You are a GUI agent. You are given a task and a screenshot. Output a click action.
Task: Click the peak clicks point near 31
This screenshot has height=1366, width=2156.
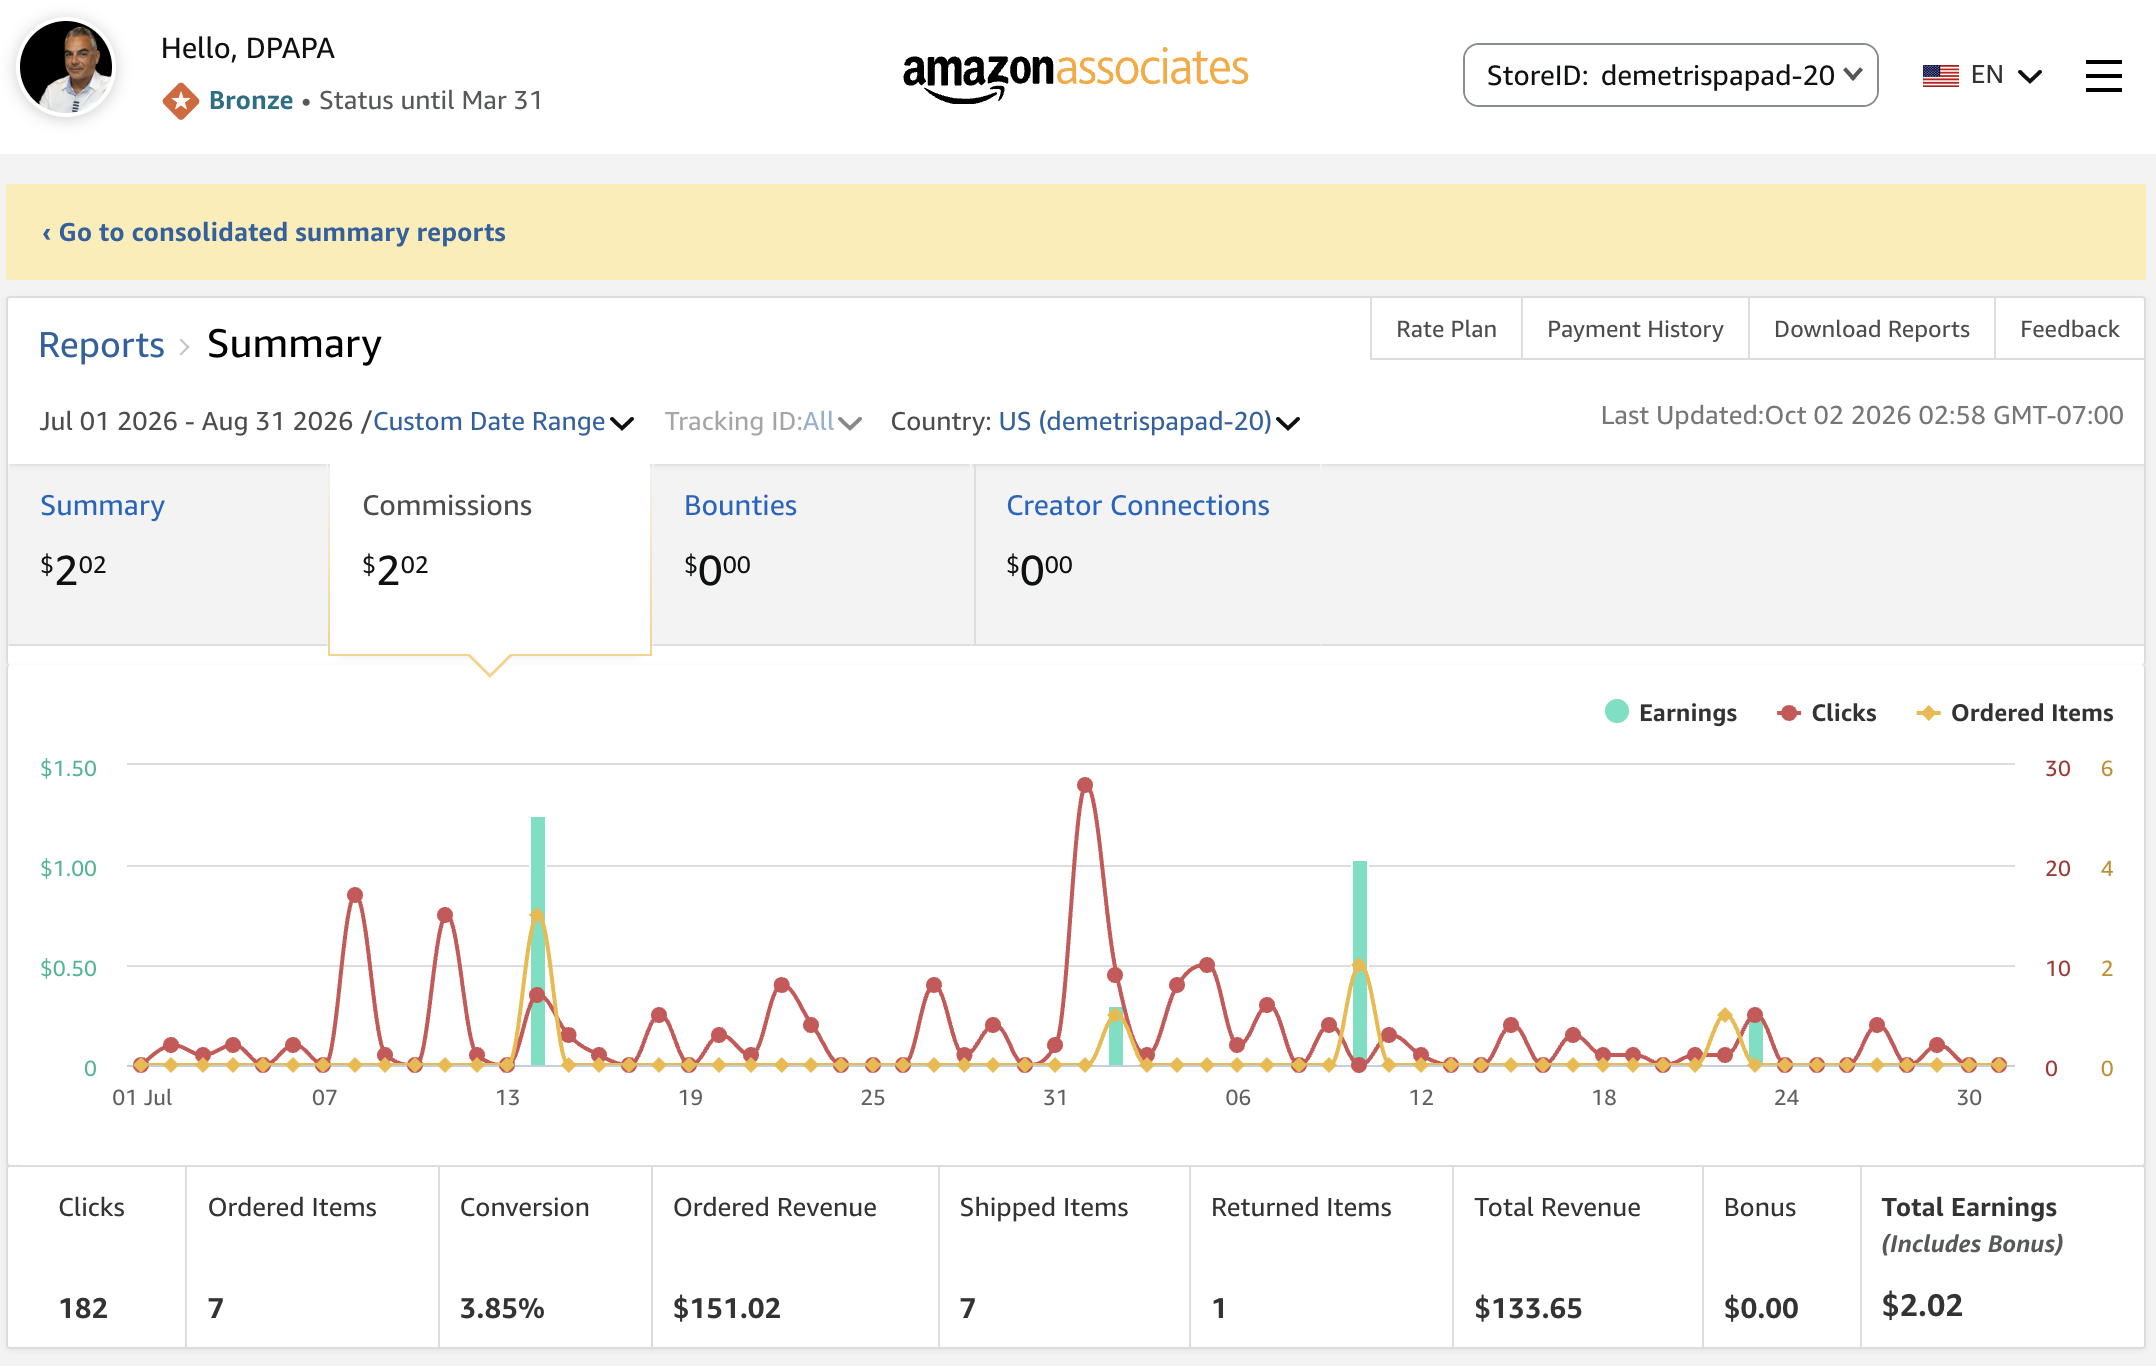[x=1085, y=785]
